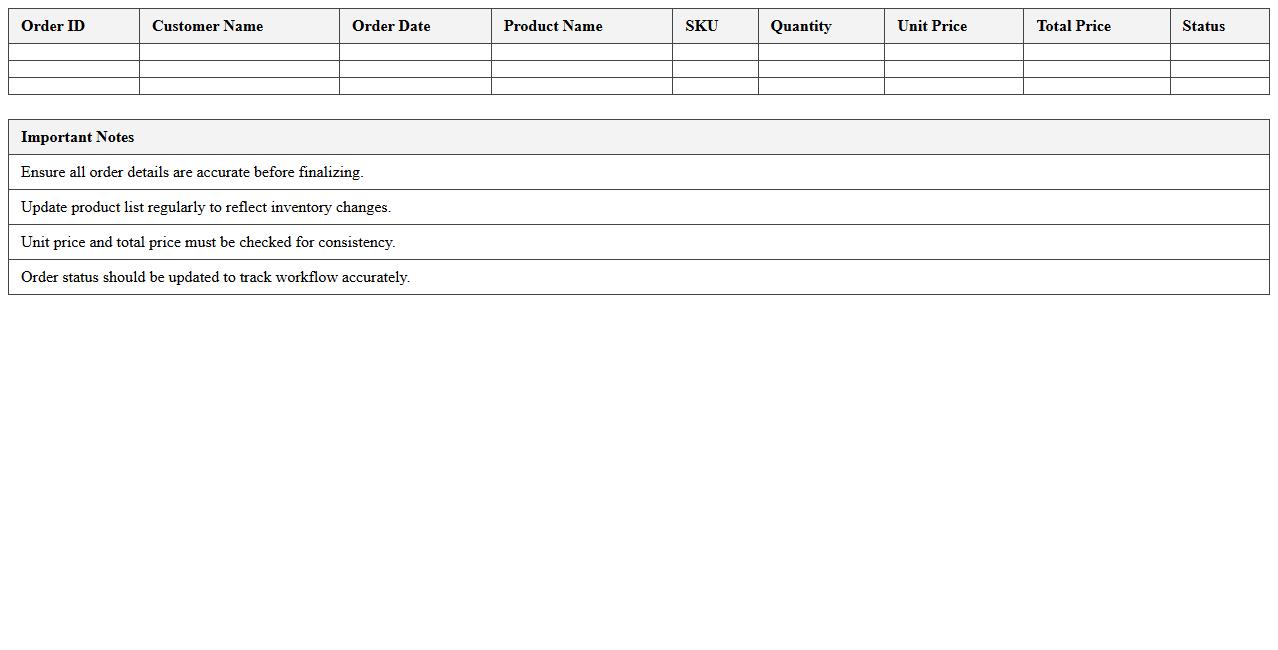The image size is (1278, 650).
Task: Click last empty row cell under Total Price
Action: point(1096,86)
